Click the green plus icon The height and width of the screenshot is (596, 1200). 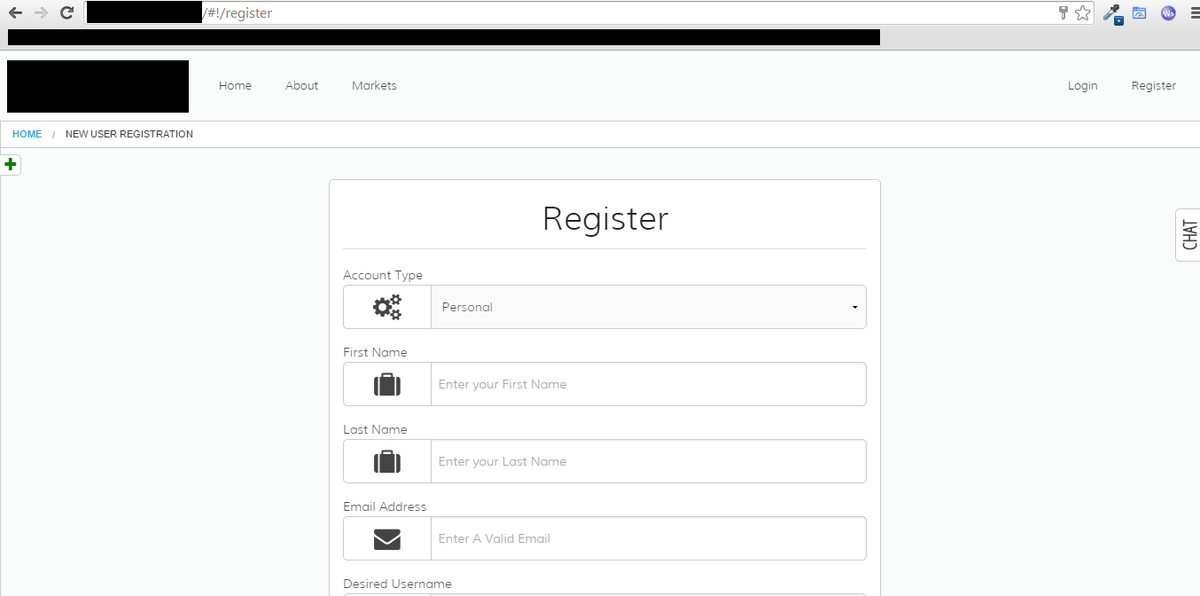11,164
